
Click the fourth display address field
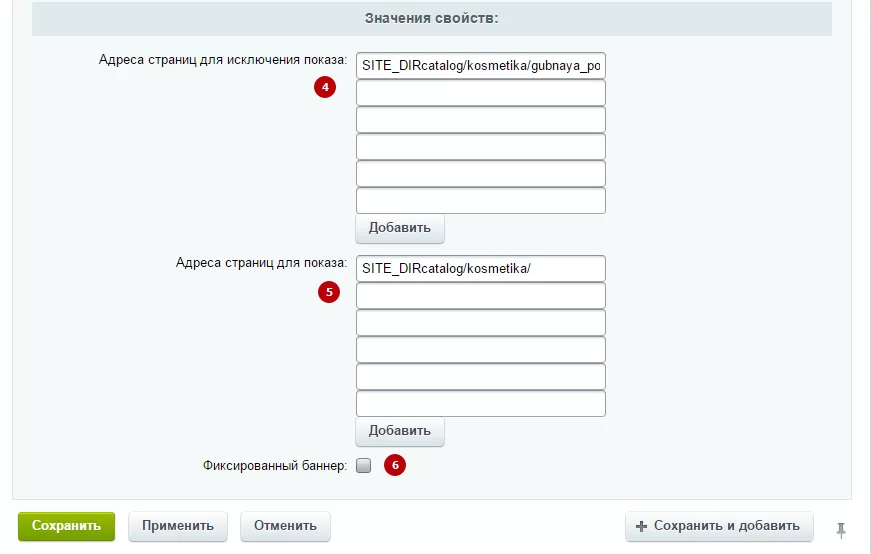tap(480, 350)
